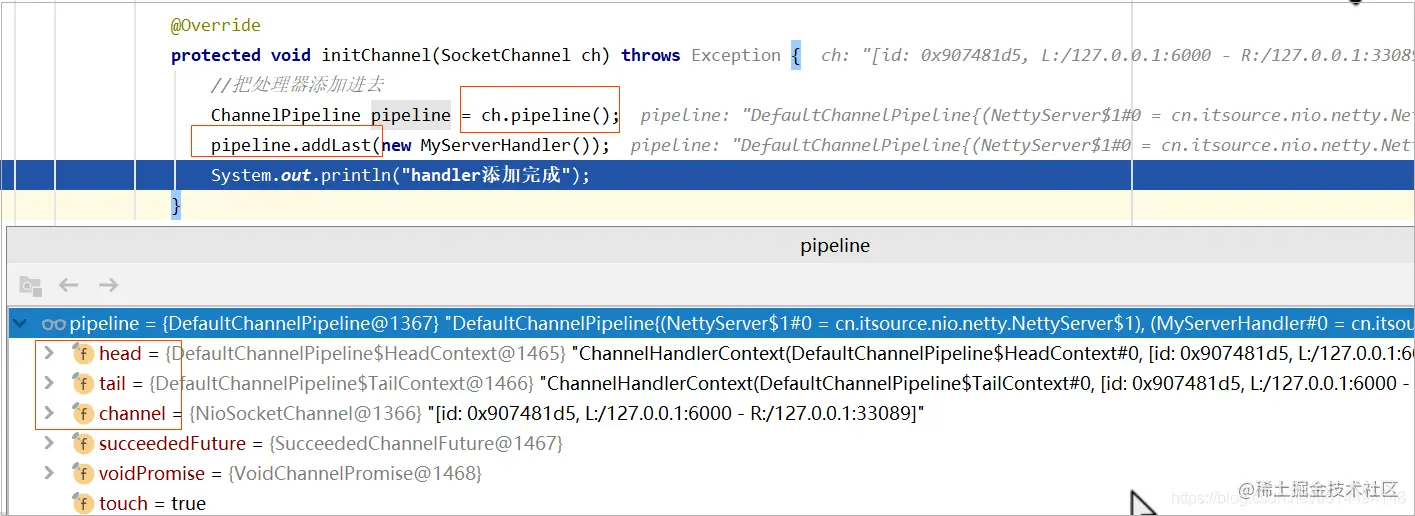Click the field icon next to head

(x=84, y=353)
